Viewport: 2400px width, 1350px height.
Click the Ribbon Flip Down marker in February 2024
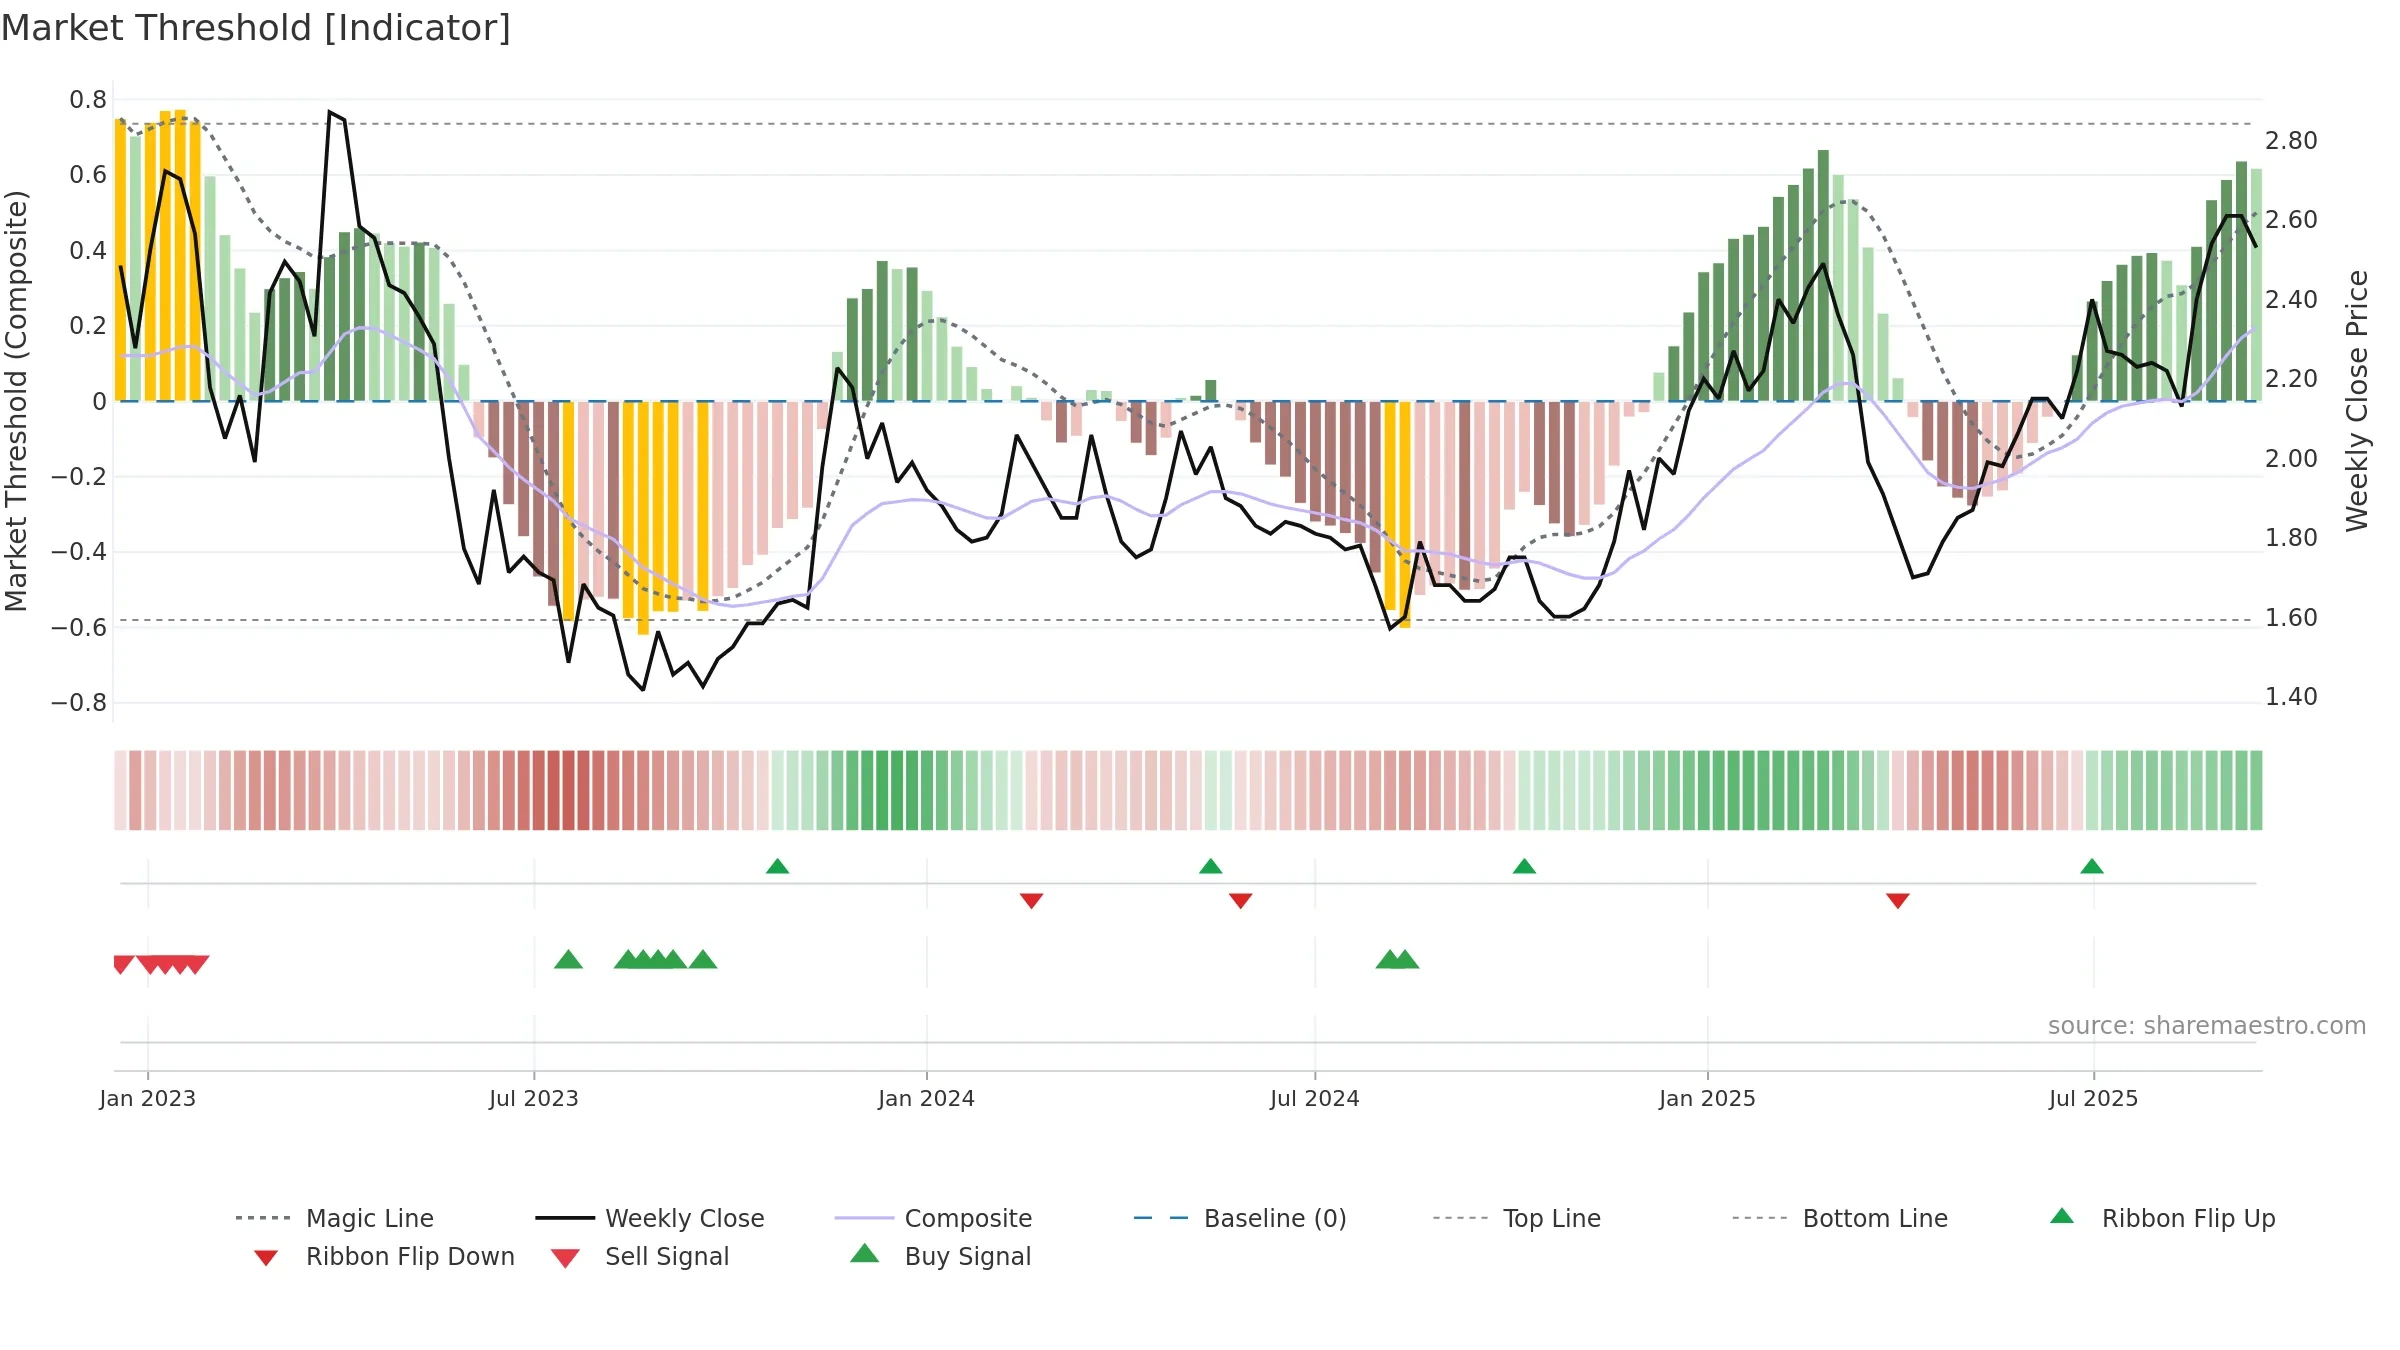(1031, 901)
